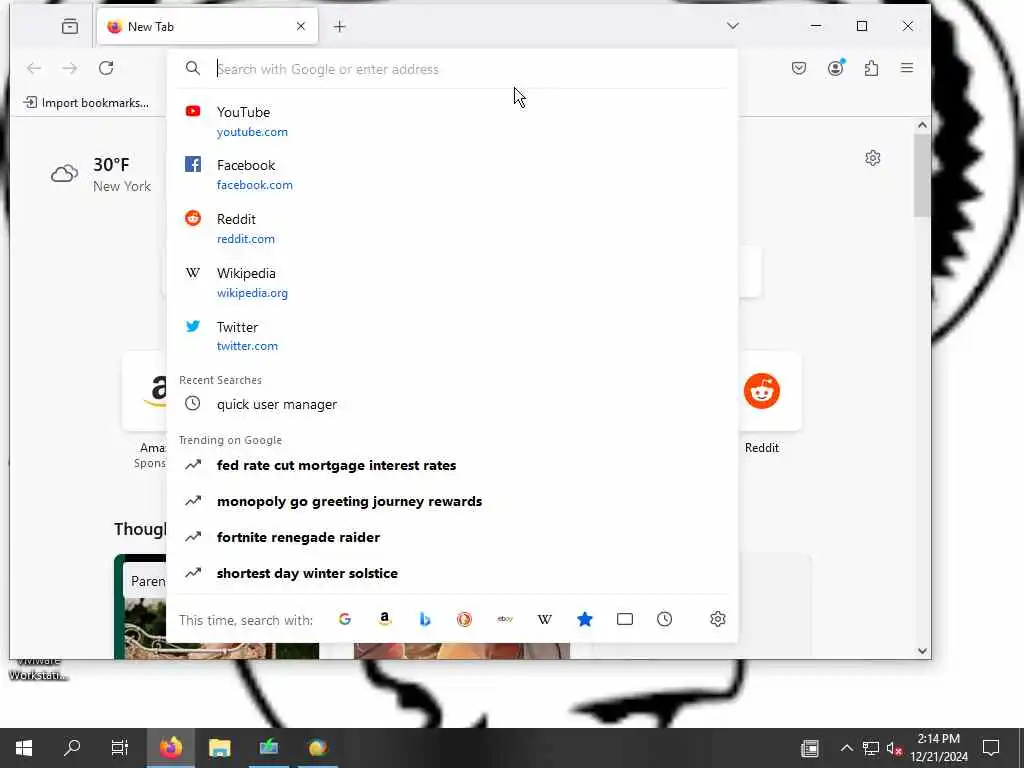Open File Explorer from taskbar
The height and width of the screenshot is (768, 1024).
click(220, 748)
